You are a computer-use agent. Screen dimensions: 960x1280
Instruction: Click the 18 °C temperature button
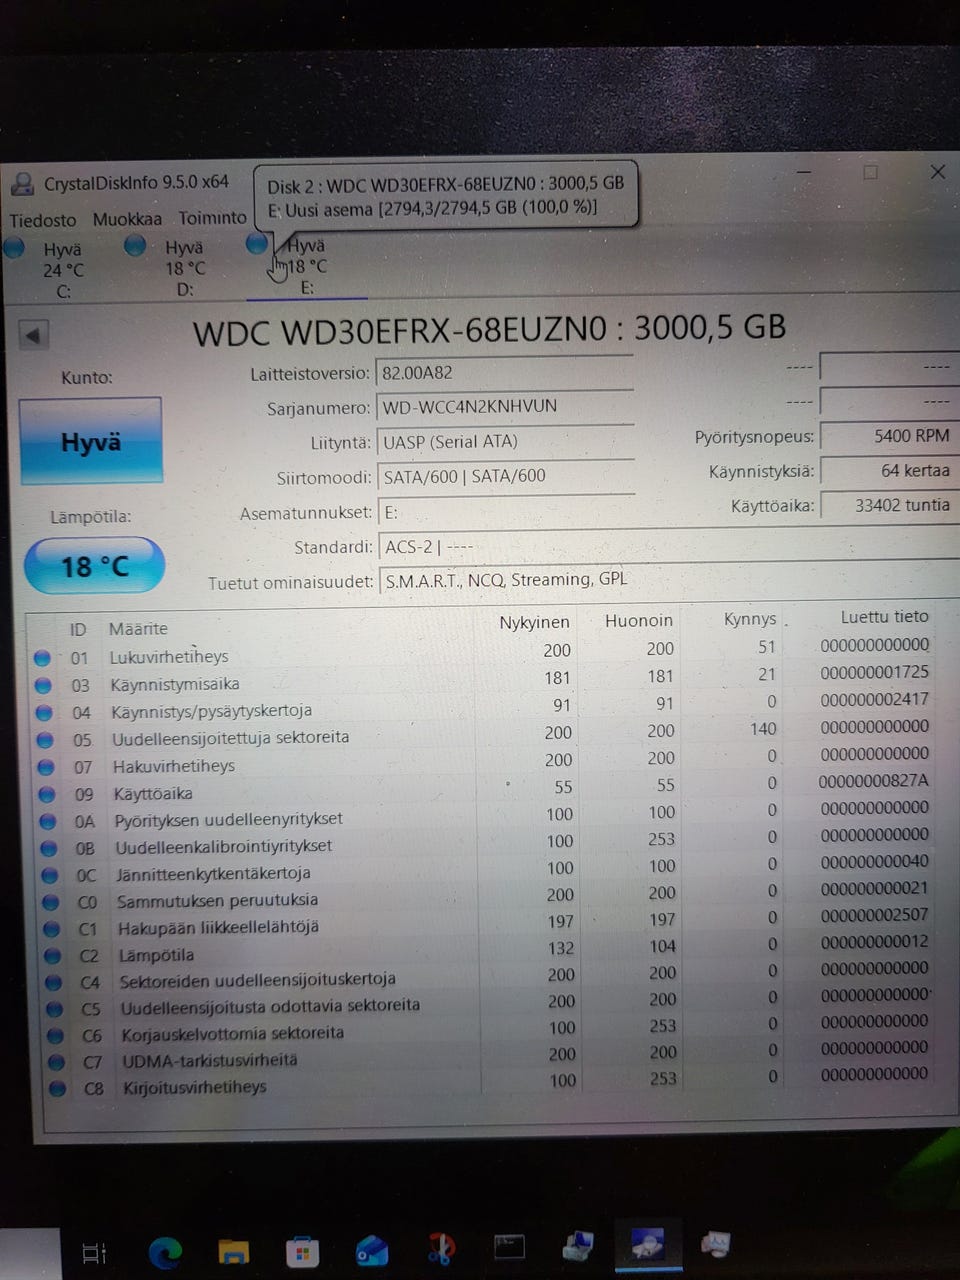(94, 566)
